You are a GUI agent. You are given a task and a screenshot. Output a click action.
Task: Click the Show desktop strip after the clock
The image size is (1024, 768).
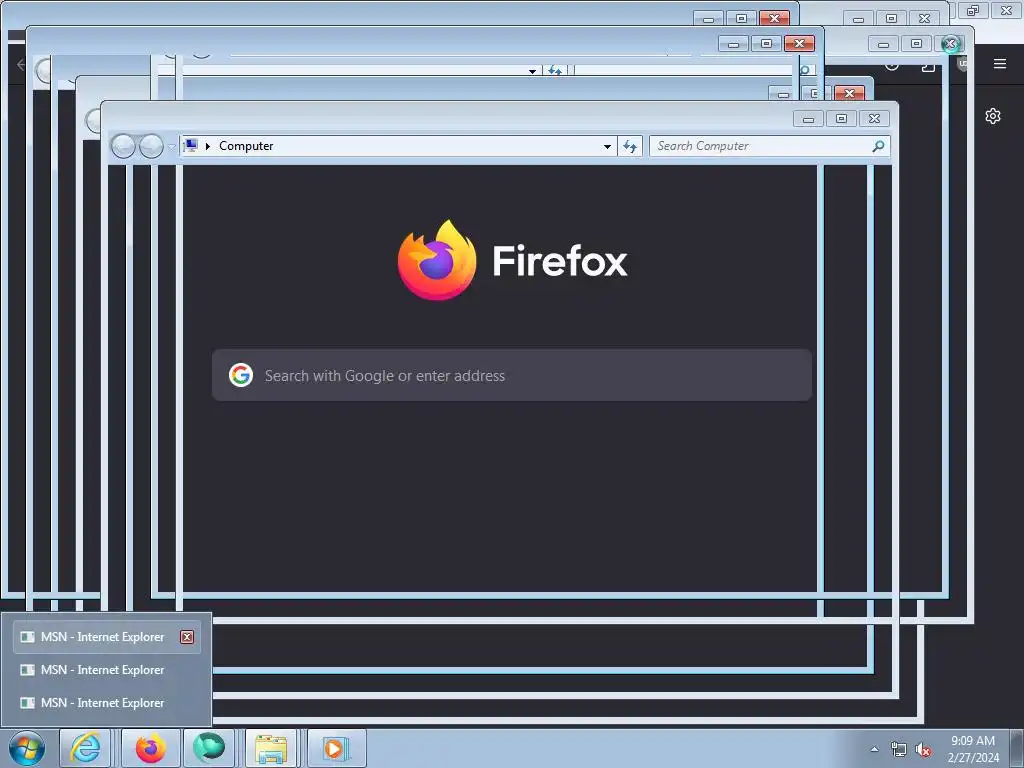[x=1017, y=749]
